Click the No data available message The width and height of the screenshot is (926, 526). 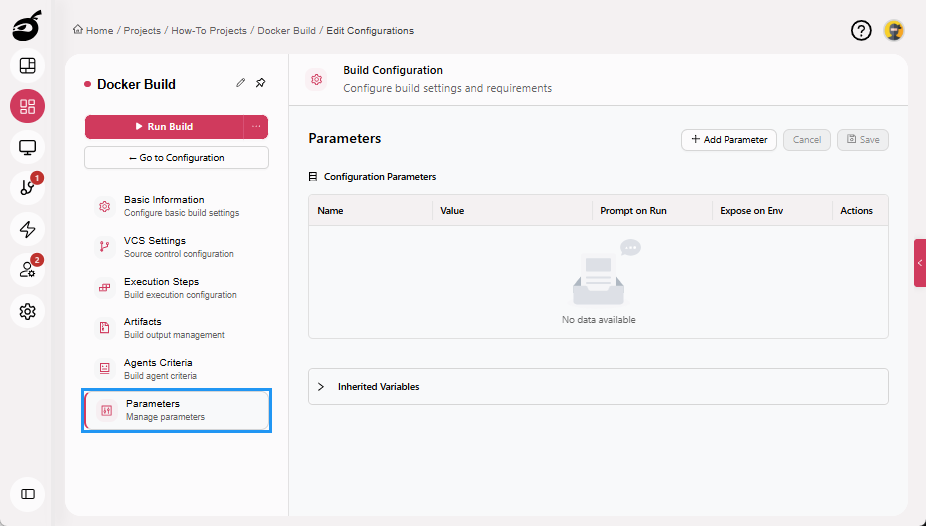pyautogui.click(x=599, y=320)
